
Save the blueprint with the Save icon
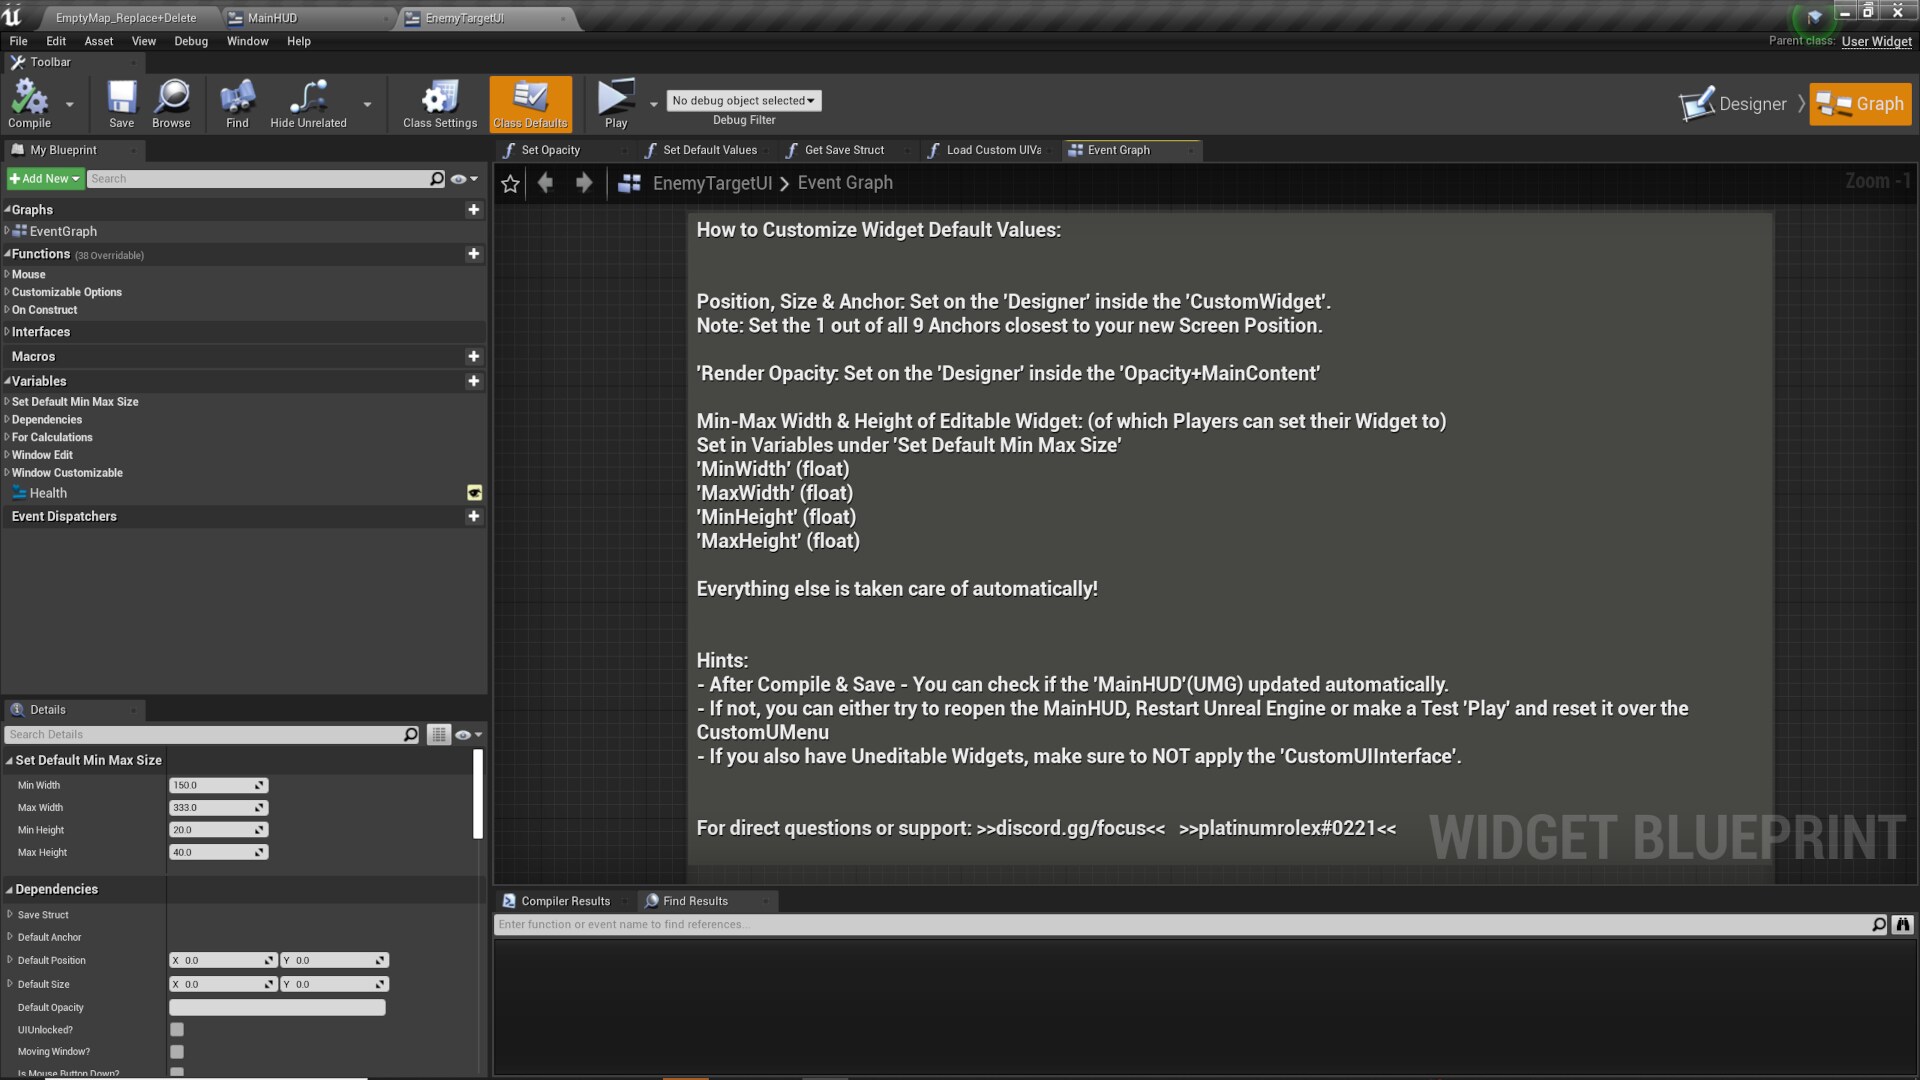pos(121,104)
